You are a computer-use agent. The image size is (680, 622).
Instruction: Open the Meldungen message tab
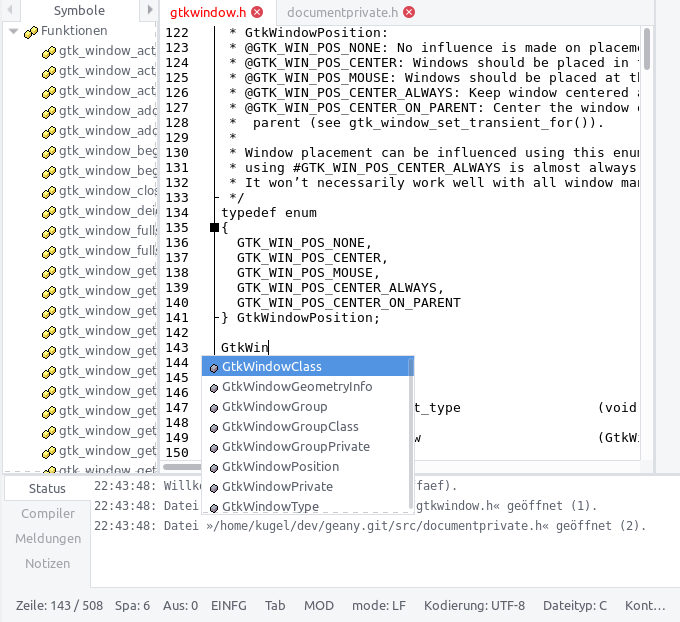[48, 539]
